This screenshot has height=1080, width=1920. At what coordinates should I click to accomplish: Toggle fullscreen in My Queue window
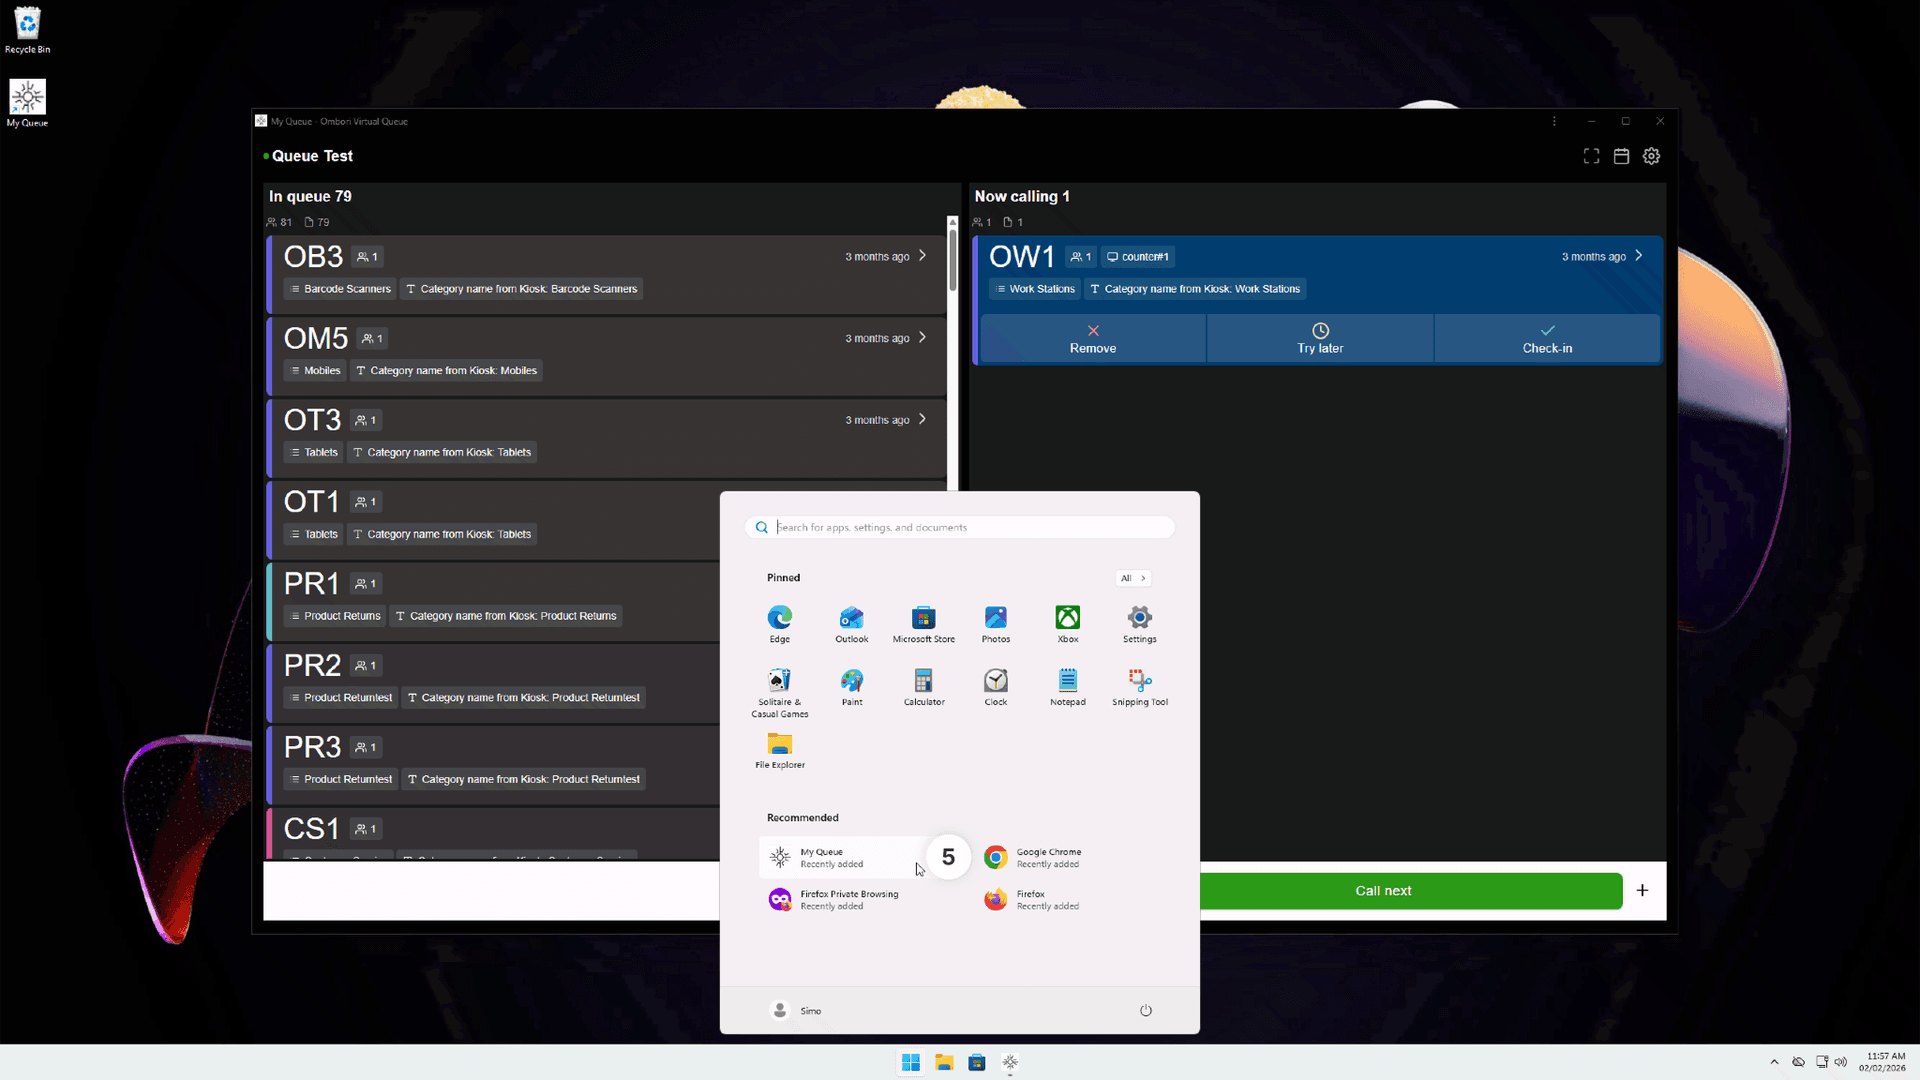point(1591,156)
